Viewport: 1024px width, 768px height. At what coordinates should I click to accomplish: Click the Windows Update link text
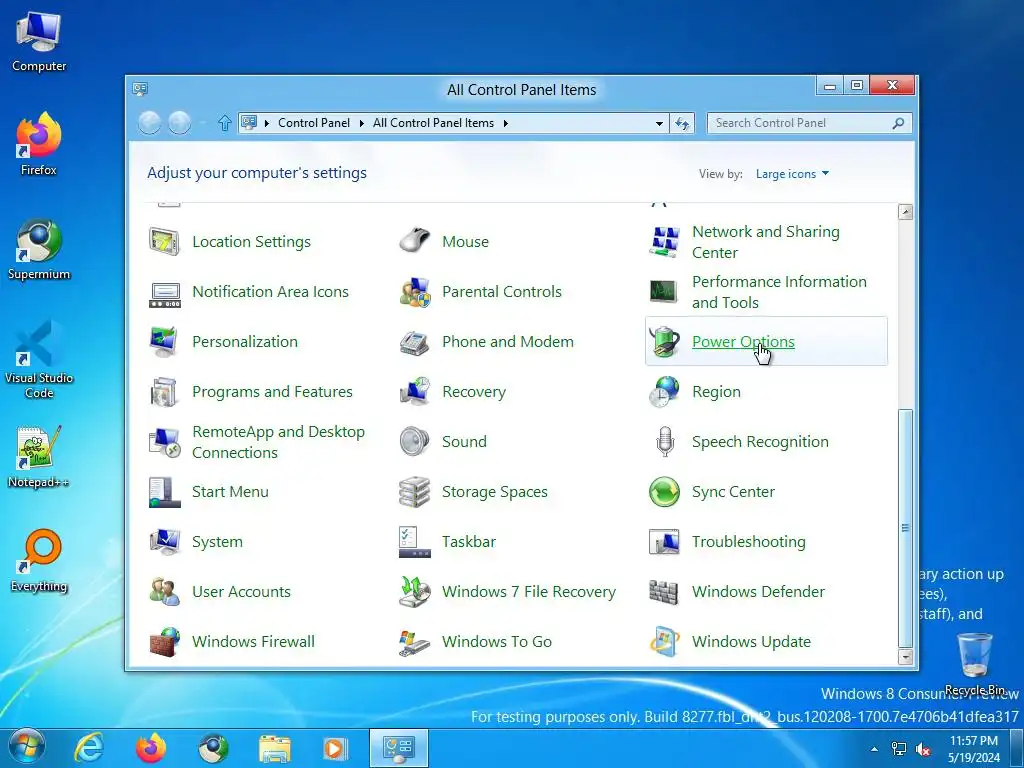(751, 642)
